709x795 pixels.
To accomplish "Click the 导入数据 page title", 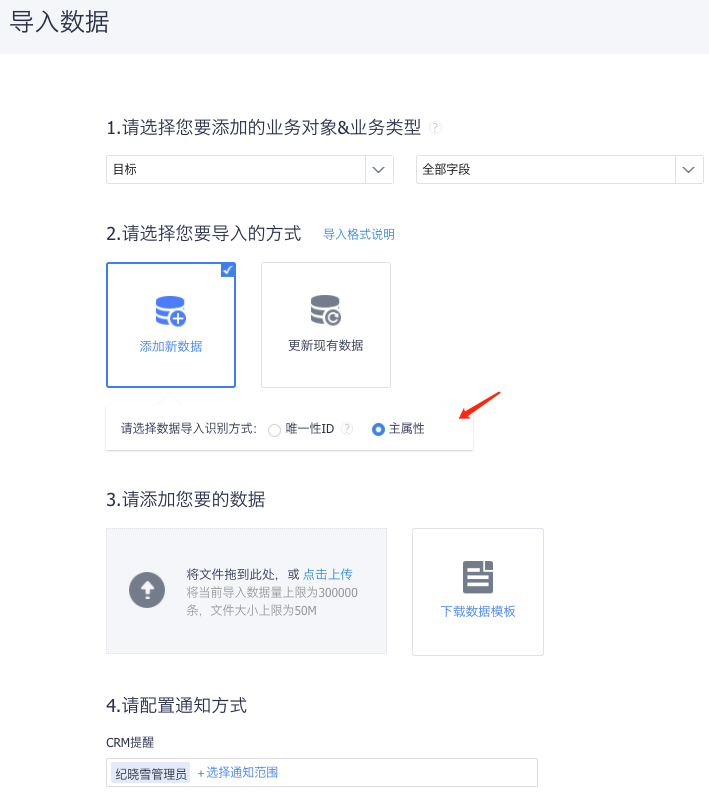I will [x=59, y=22].
